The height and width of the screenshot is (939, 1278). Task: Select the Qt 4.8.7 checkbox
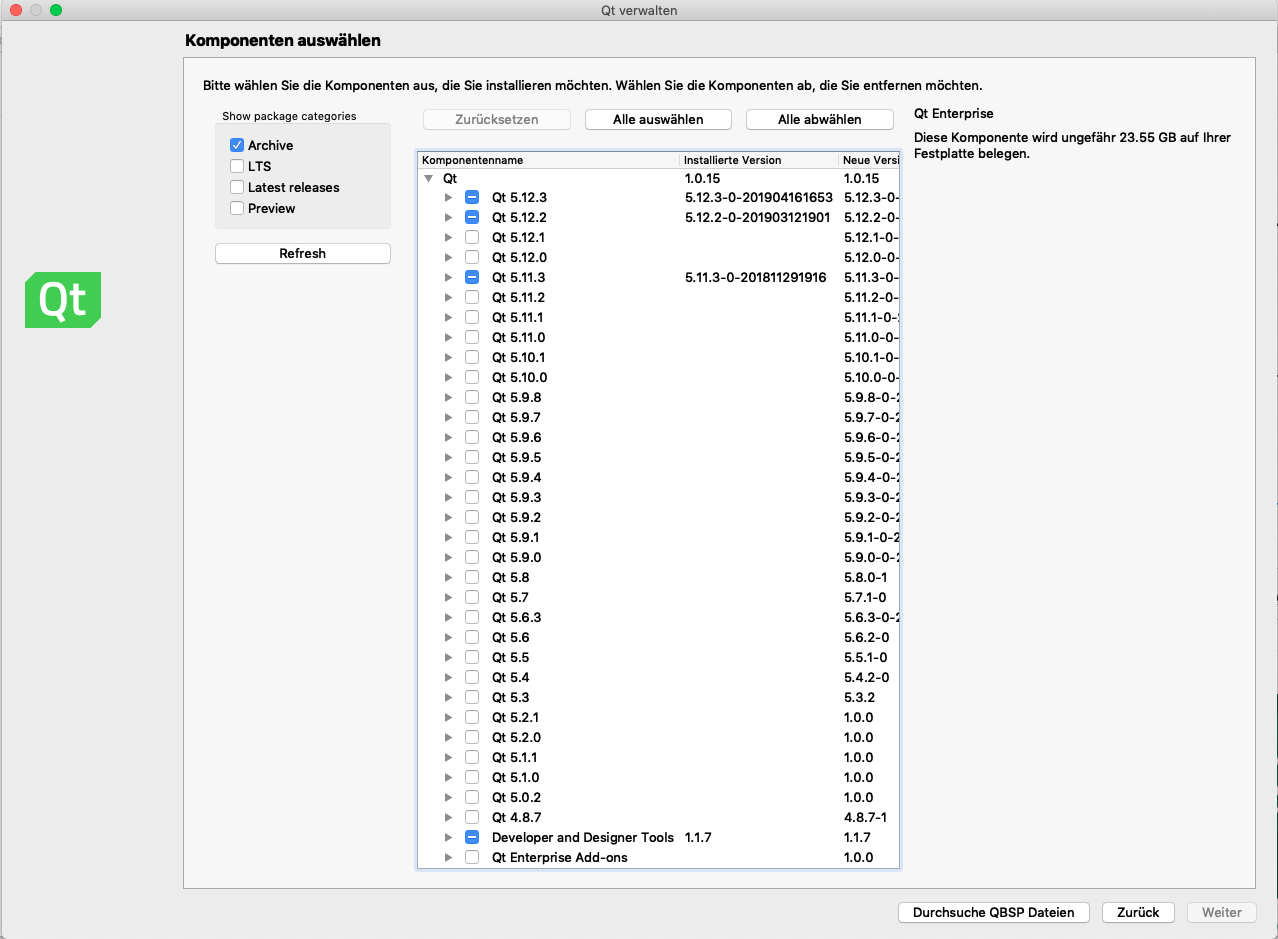click(x=472, y=817)
